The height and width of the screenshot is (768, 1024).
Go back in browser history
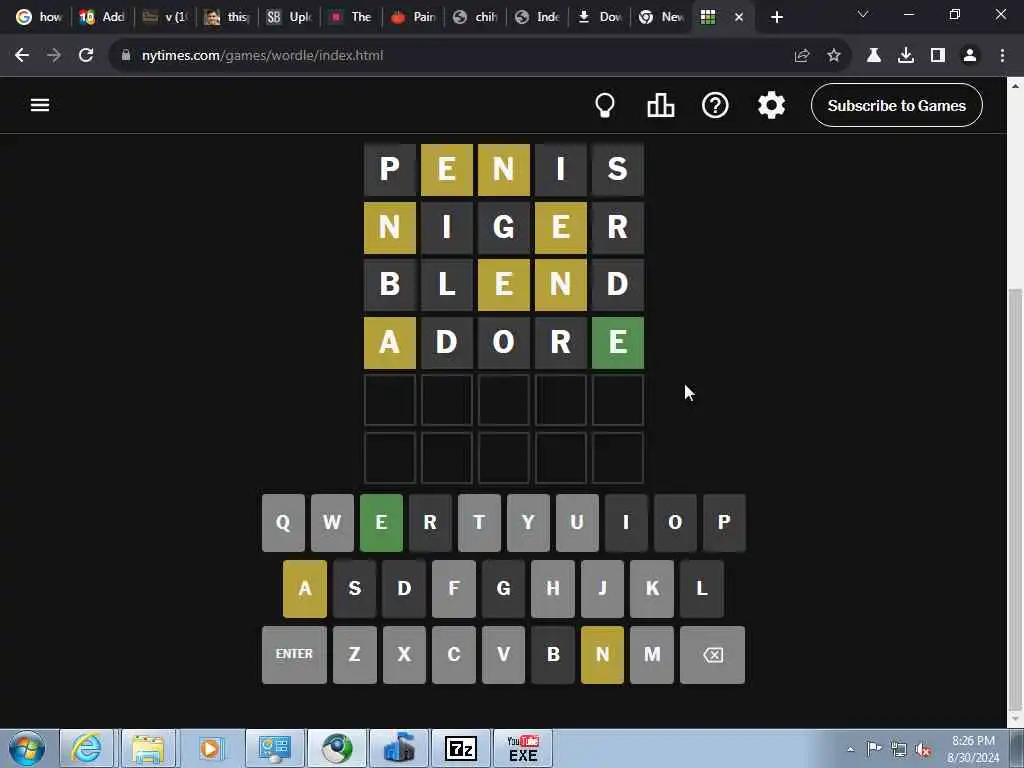(x=22, y=56)
